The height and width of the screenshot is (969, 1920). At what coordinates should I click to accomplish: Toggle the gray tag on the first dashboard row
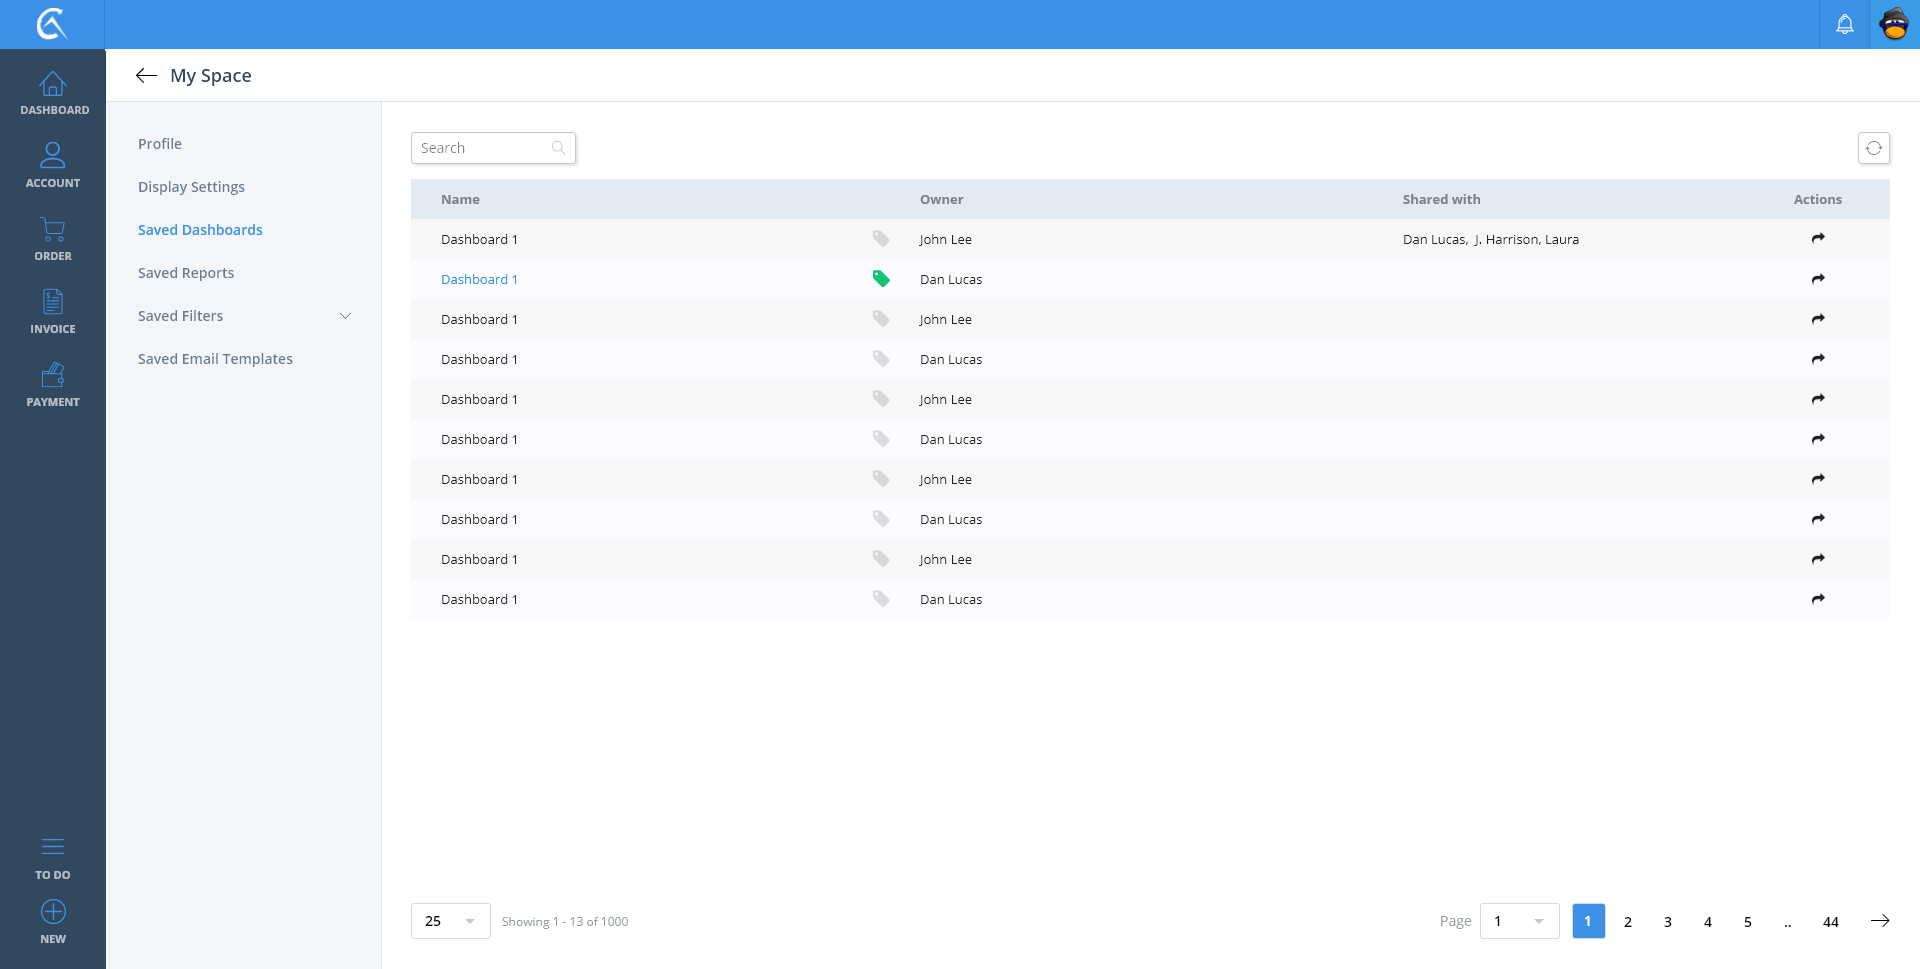[881, 239]
